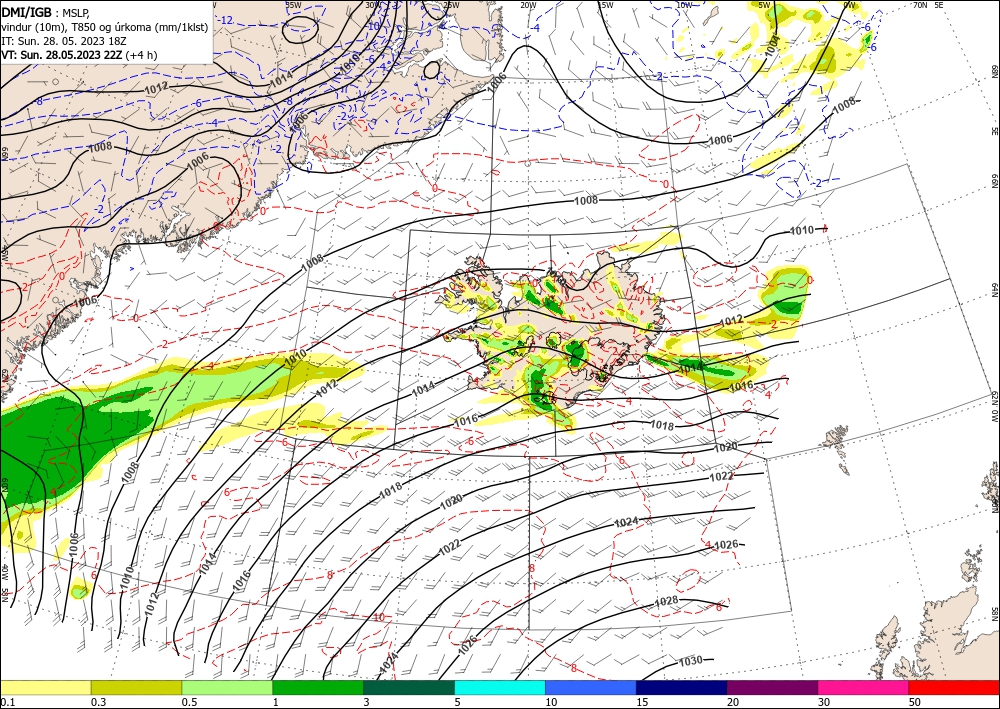Click the '25W' longitude label at top

450,5
